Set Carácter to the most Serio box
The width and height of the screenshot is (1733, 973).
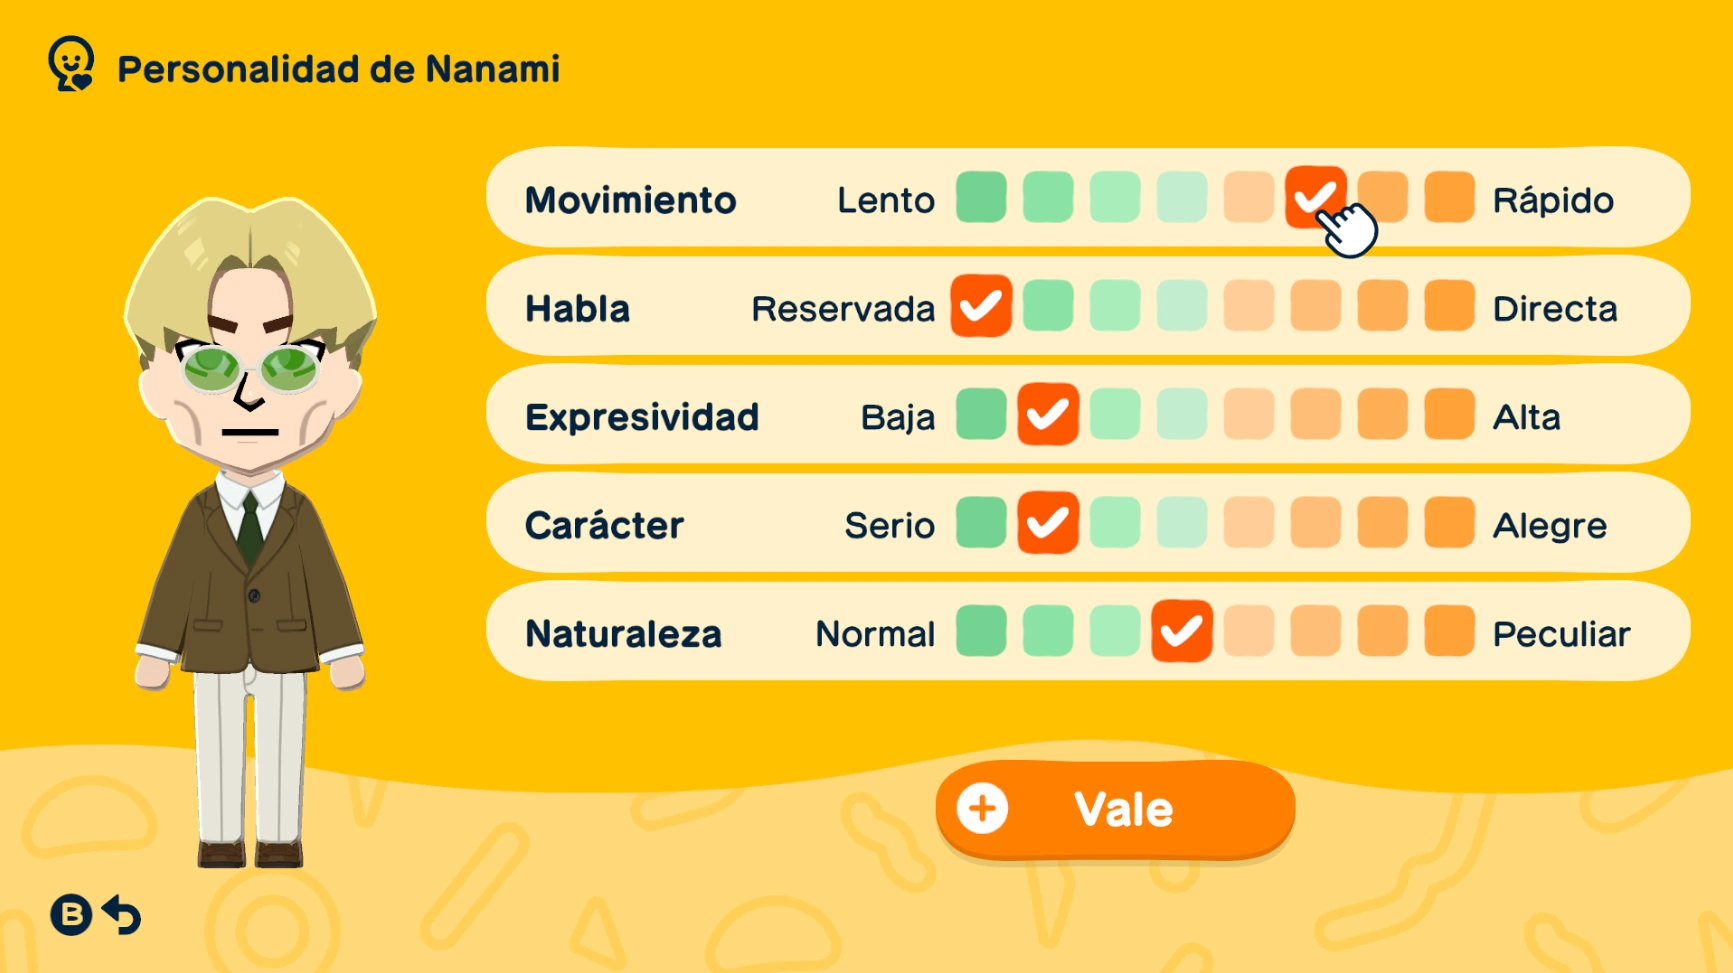981,523
